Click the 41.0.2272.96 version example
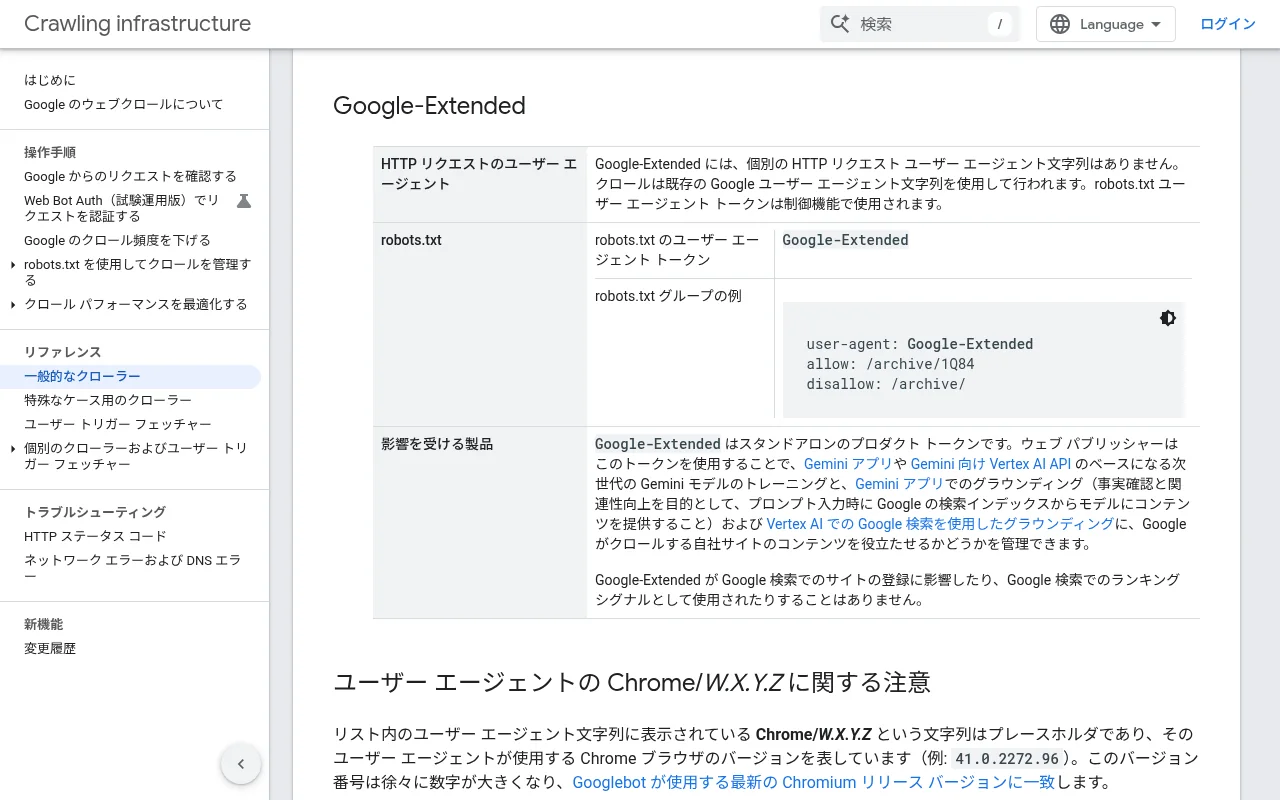Image resolution: width=1280 pixels, height=800 pixels. click(1007, 758)
